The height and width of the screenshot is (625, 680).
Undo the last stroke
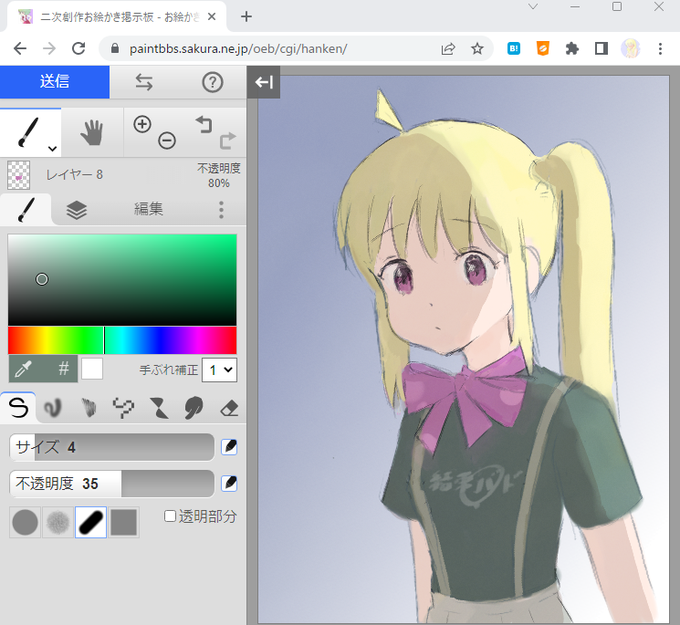coord(204,124)
